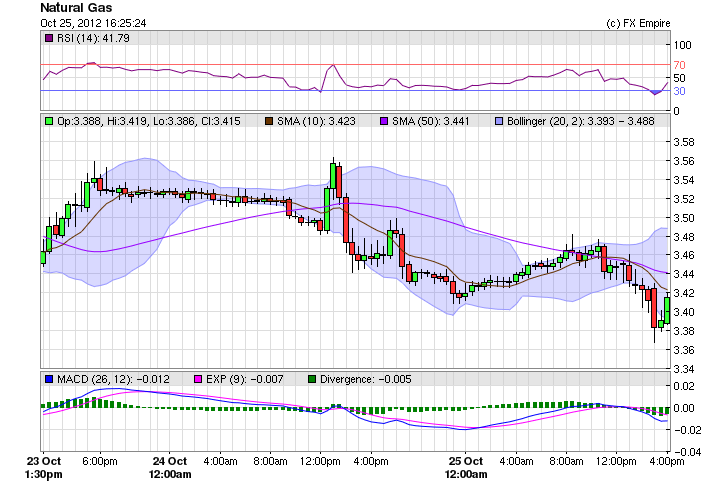This screenshot has width=710, height=487.
Task: Click the 'Op:3.388, Hi:3.419, Lo:3.386, Cl:3.415' text
Action: coord(149,121)
